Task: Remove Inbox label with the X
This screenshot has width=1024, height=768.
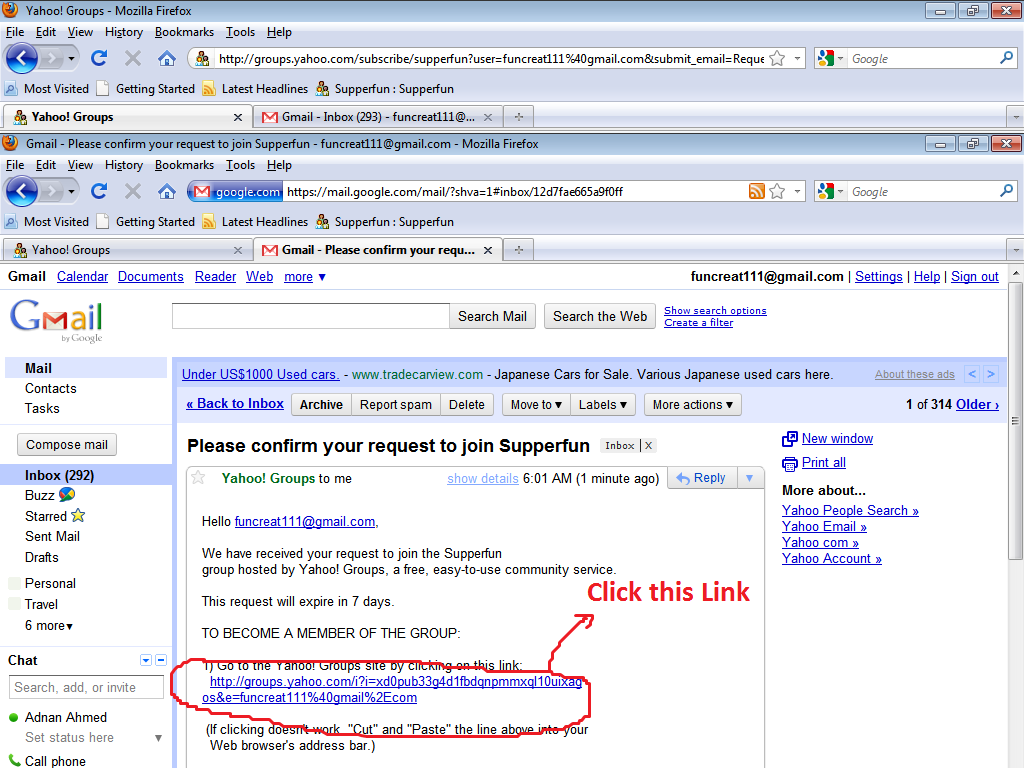Action: point(648,445)
